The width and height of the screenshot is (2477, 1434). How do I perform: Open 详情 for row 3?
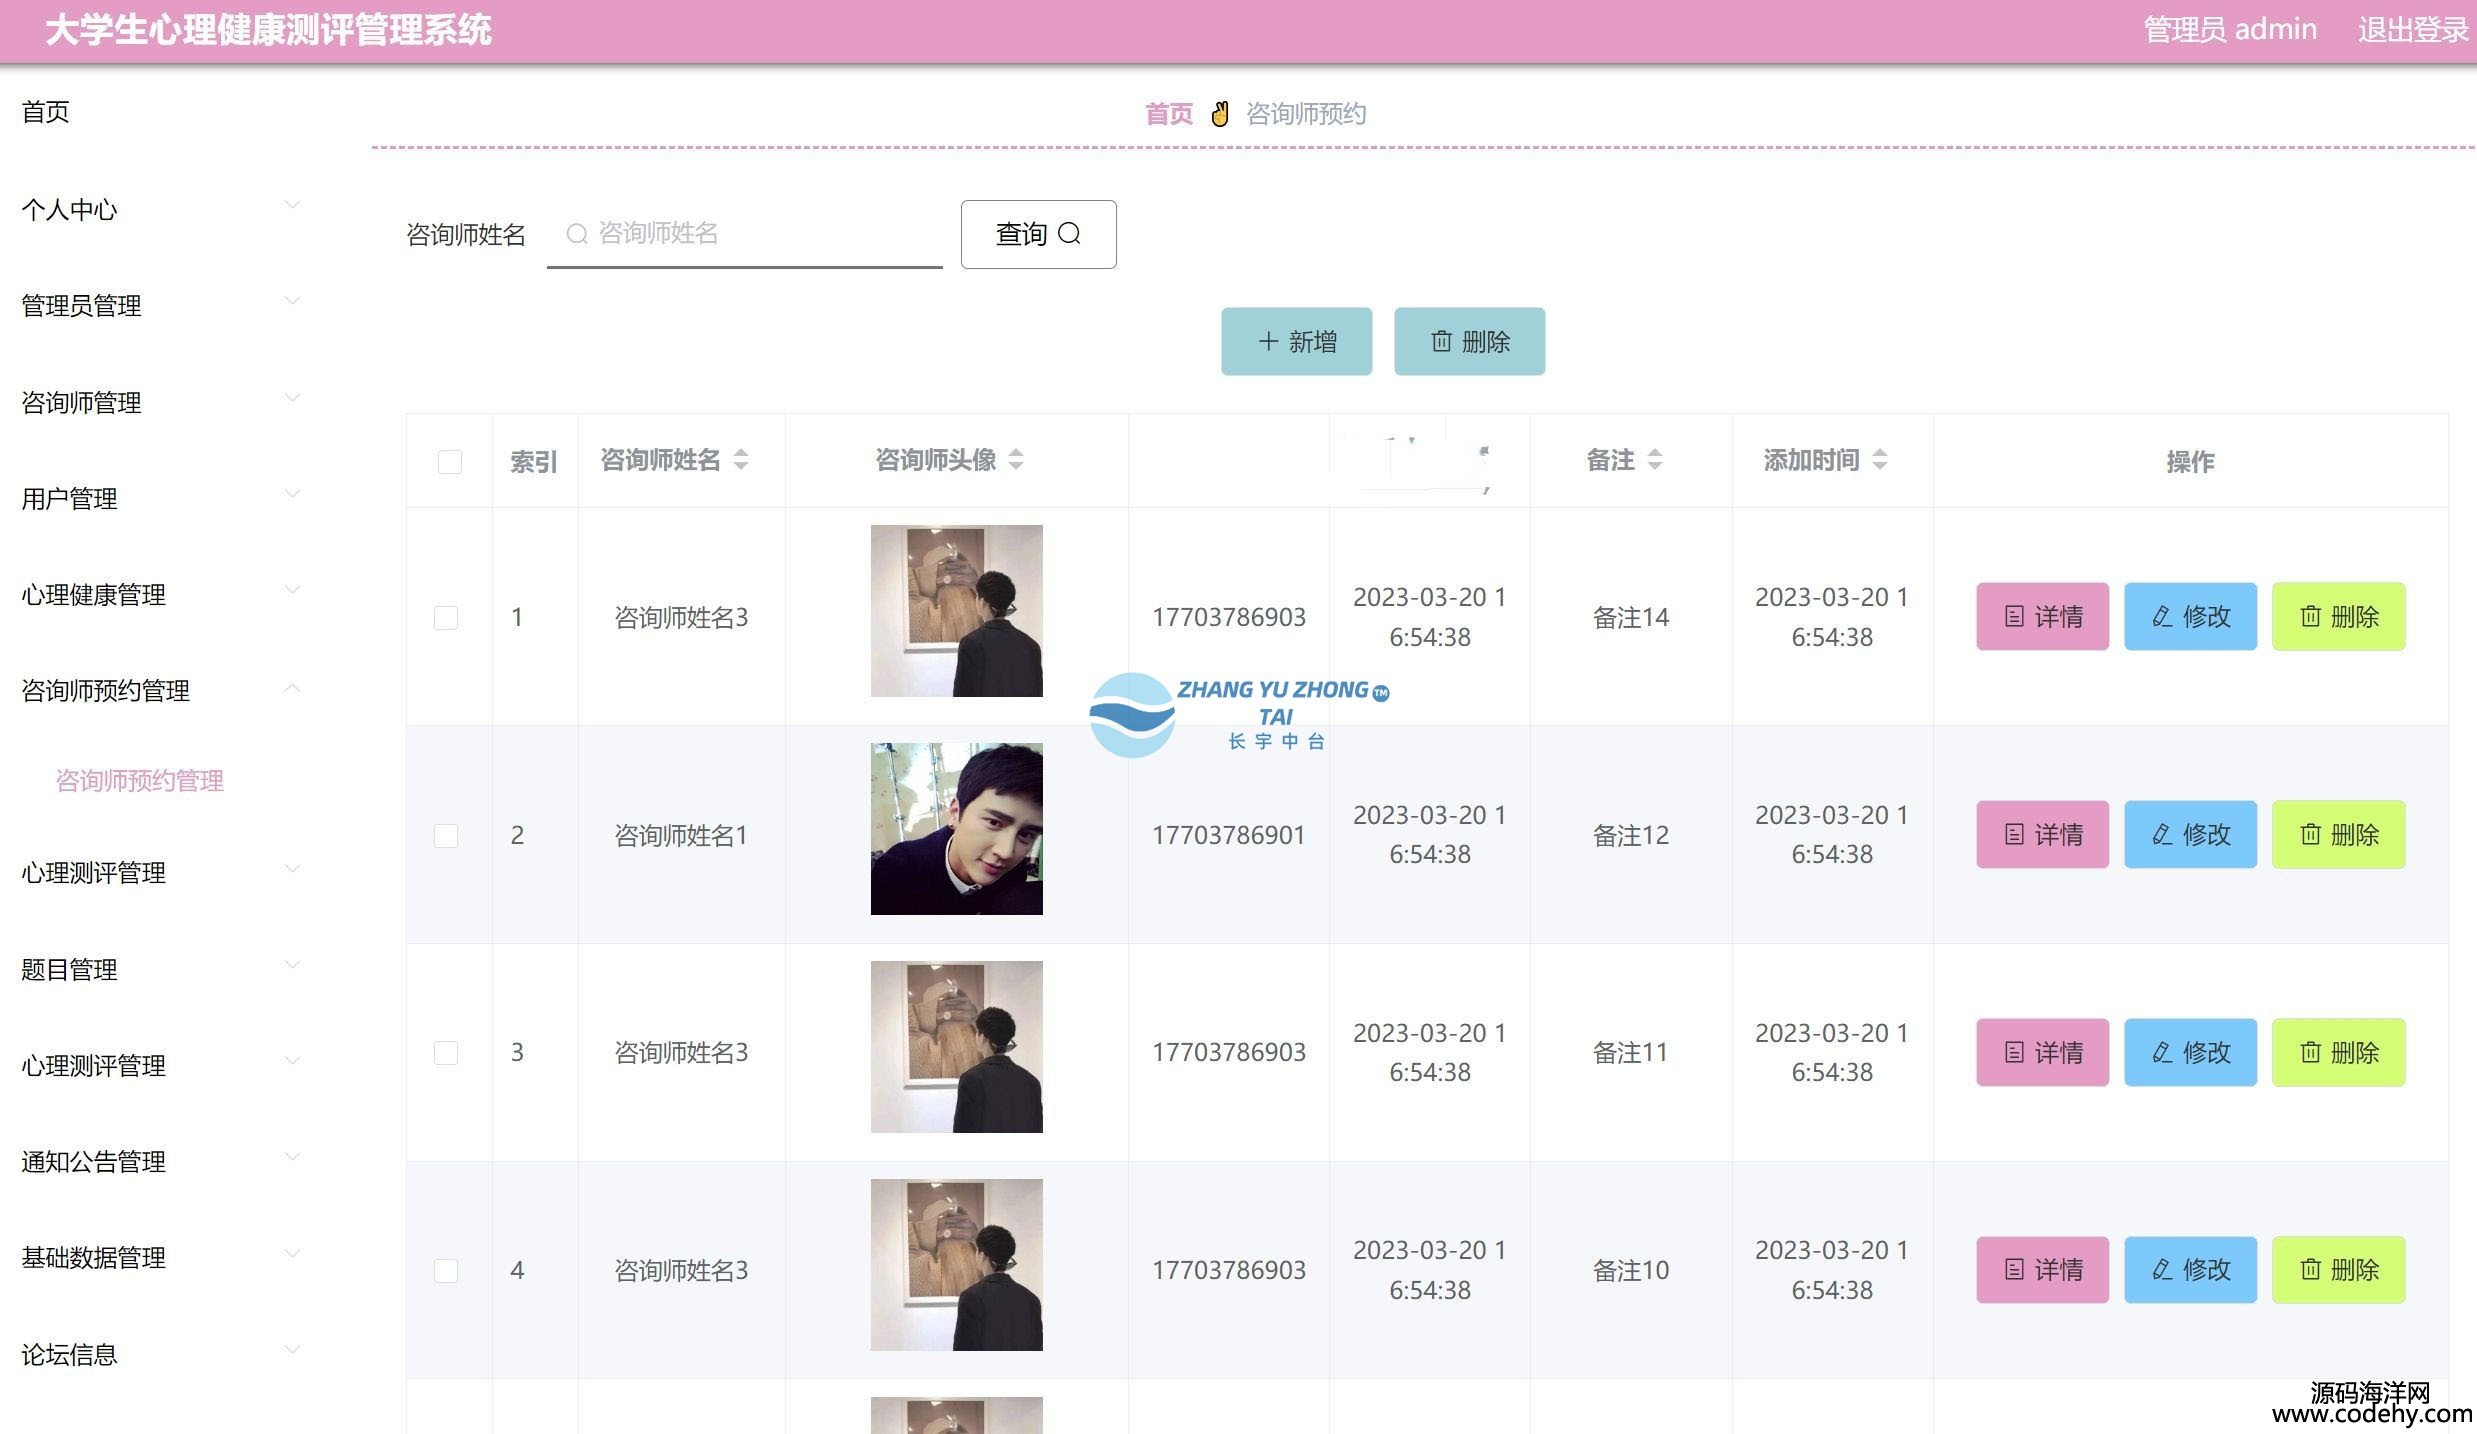tap(2042, 1052)
